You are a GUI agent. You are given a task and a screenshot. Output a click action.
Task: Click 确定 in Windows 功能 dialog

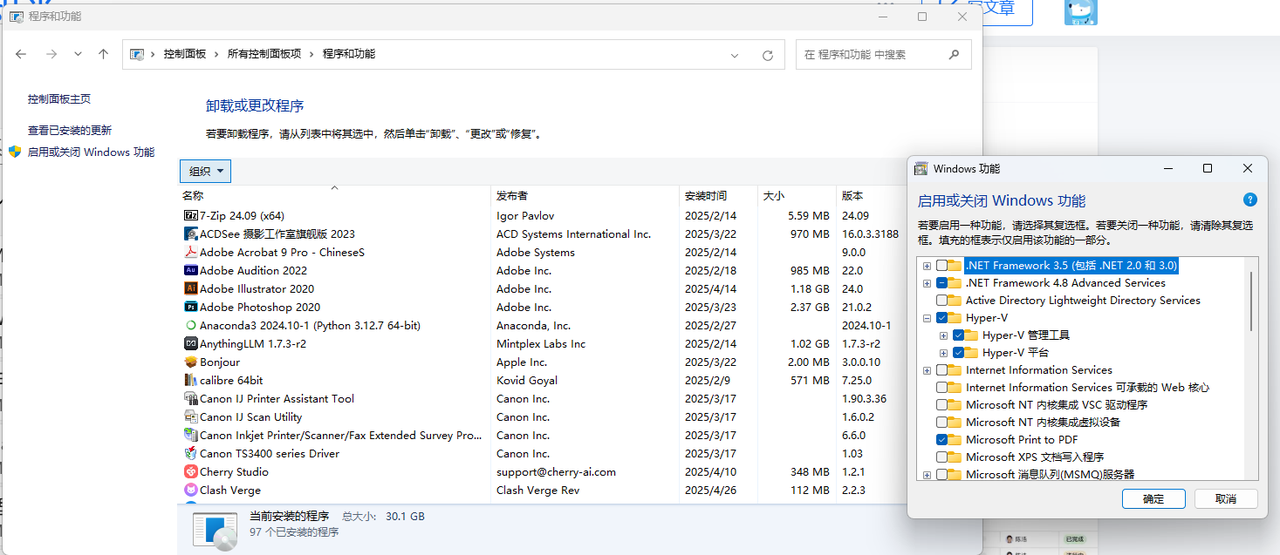(x=1153, y=499)
